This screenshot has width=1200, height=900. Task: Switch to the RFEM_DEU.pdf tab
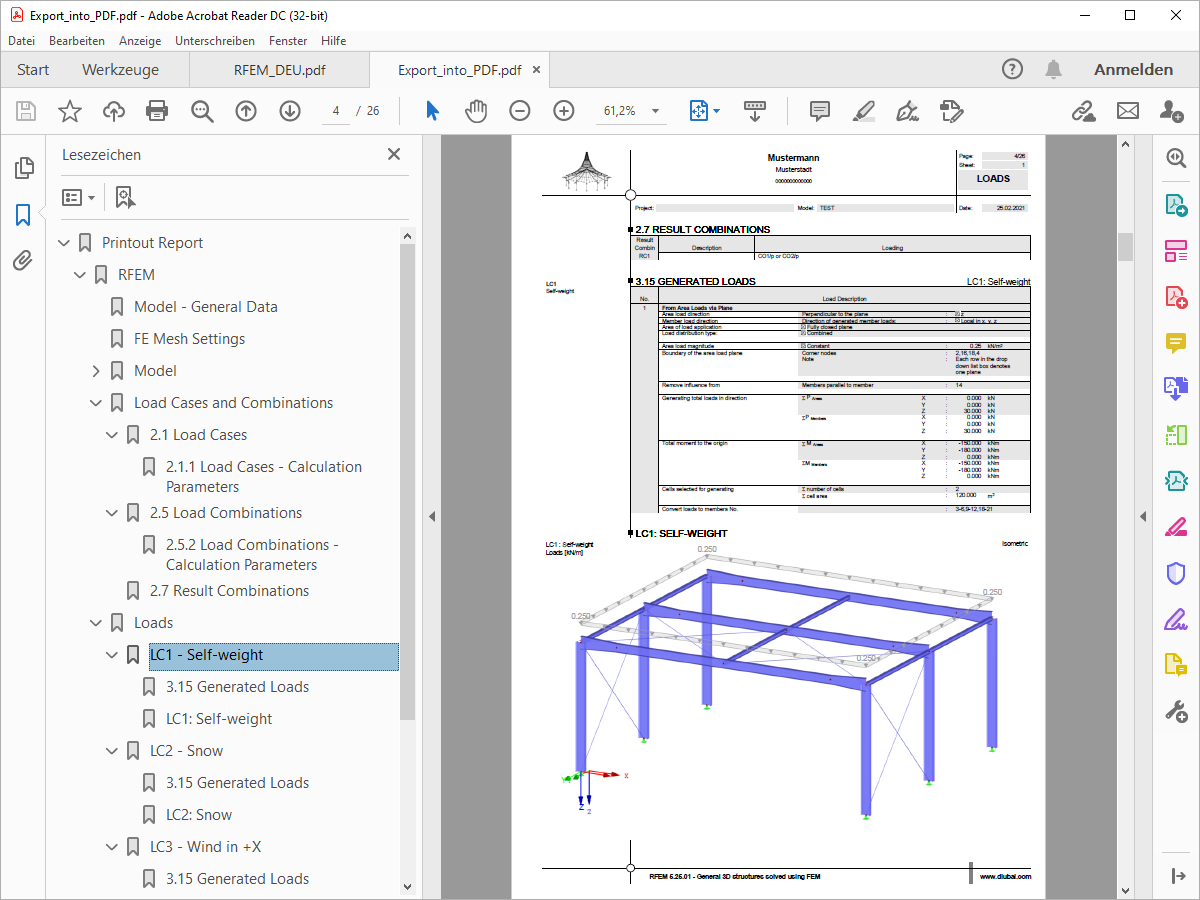coord(280,71)
